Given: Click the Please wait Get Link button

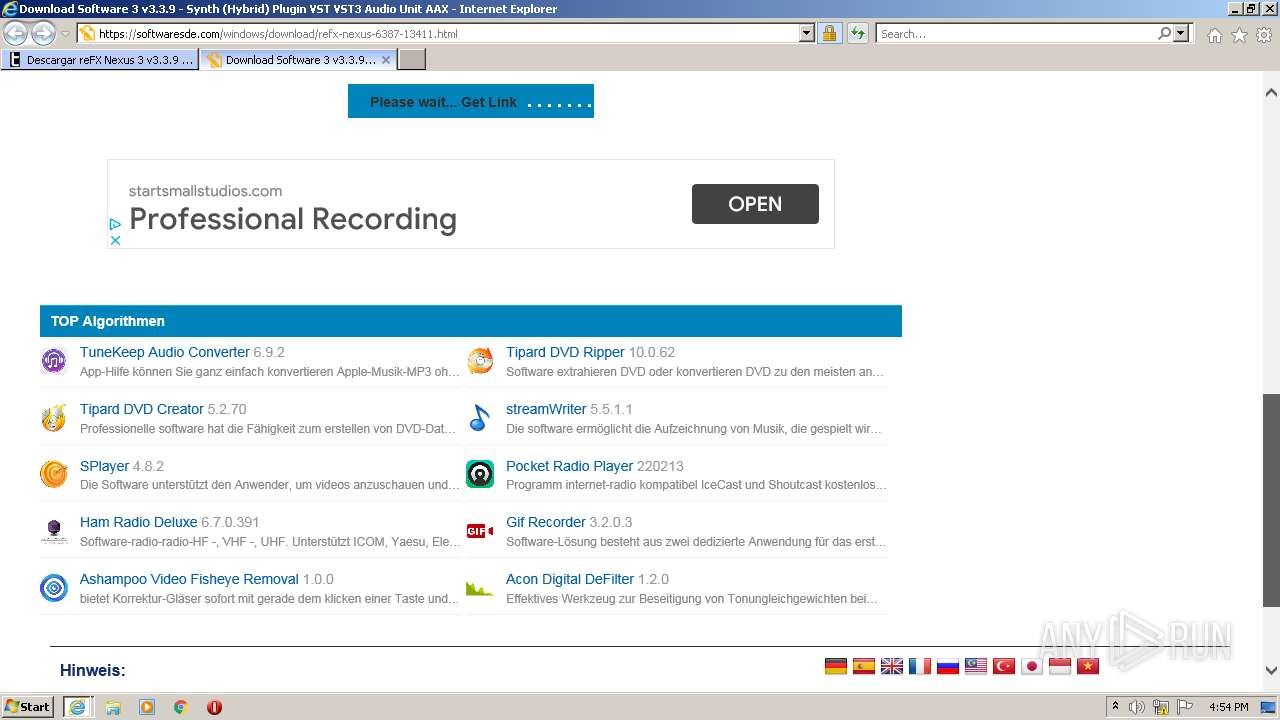Looking at the screenshot, I should 471,101.
